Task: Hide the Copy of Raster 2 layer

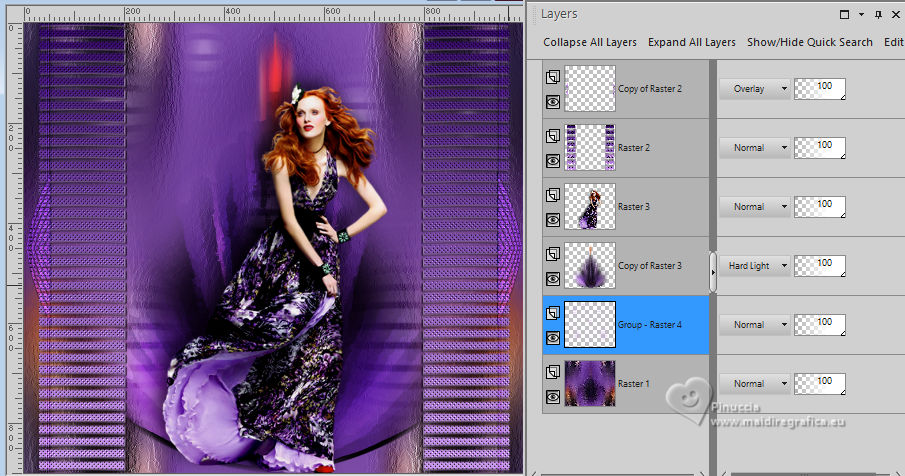Action: click(x=552, y=101)
